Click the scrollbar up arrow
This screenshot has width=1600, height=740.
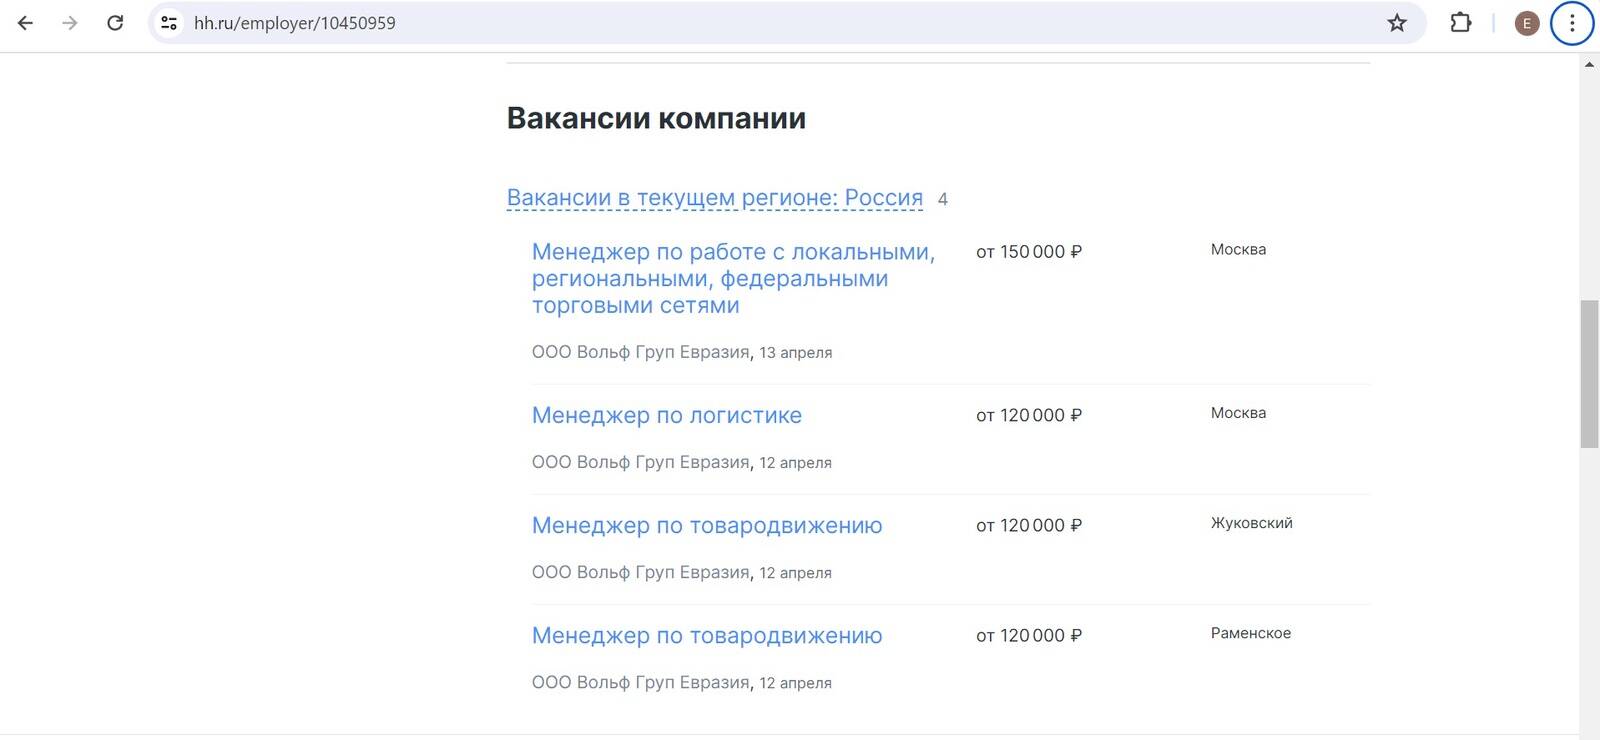[x=1589, y=65]
